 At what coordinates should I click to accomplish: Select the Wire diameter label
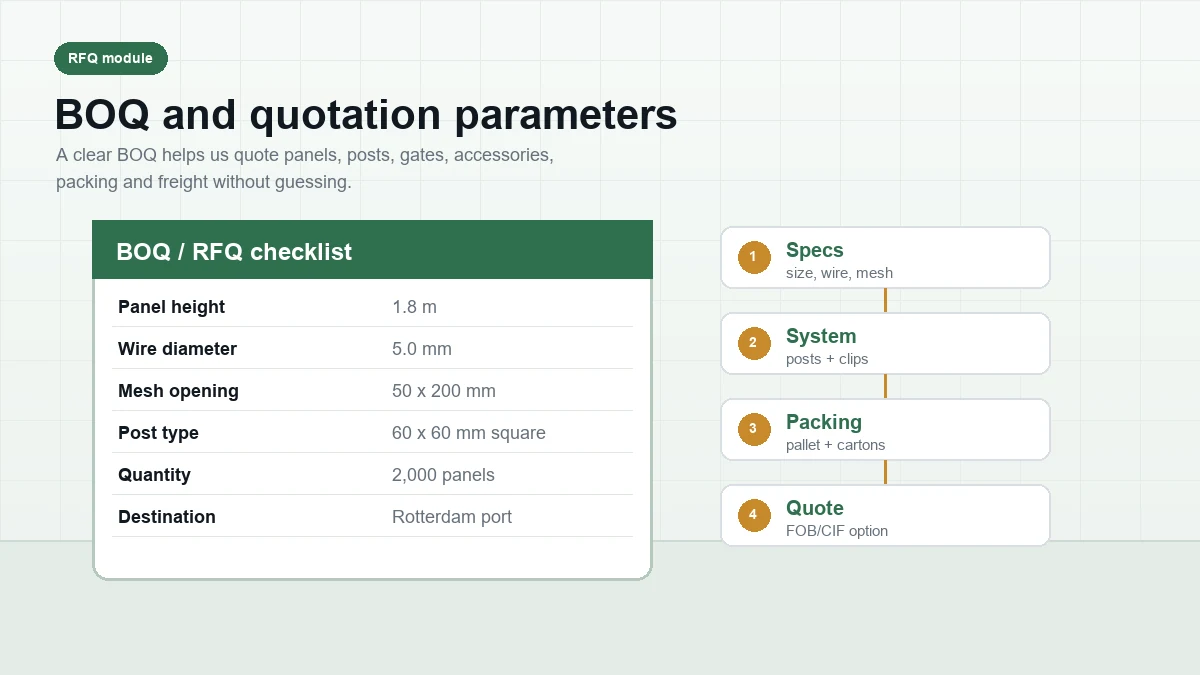(177, 349)
